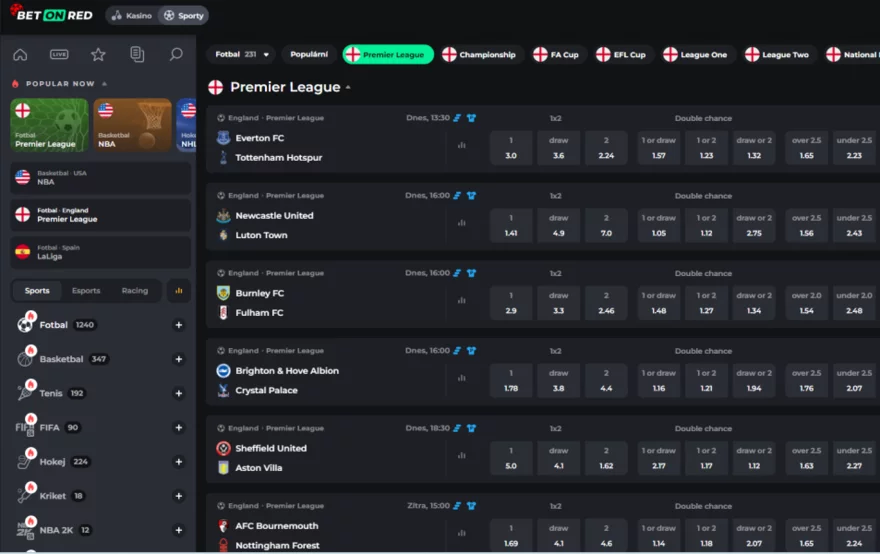Open favorites star icon
The image size is (880, 554).
(x=98, y=54)
